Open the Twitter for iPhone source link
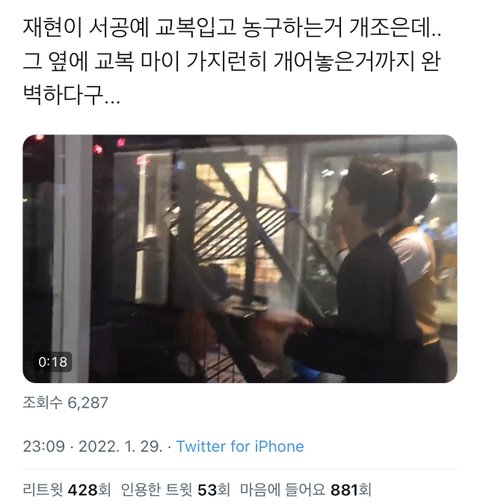The width and height of the screenshot is (480, 504). pyautogui.click(x=240, y=446)
